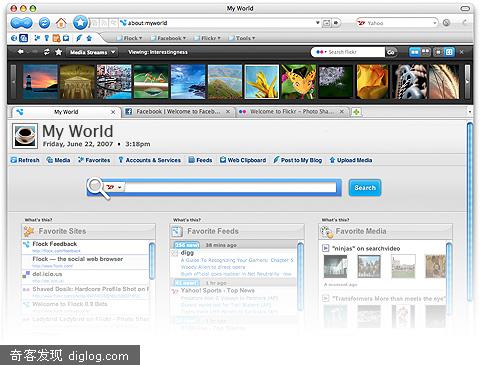Click the Refresh link in My World
The image size is (480, 365).
coord(25,160)
